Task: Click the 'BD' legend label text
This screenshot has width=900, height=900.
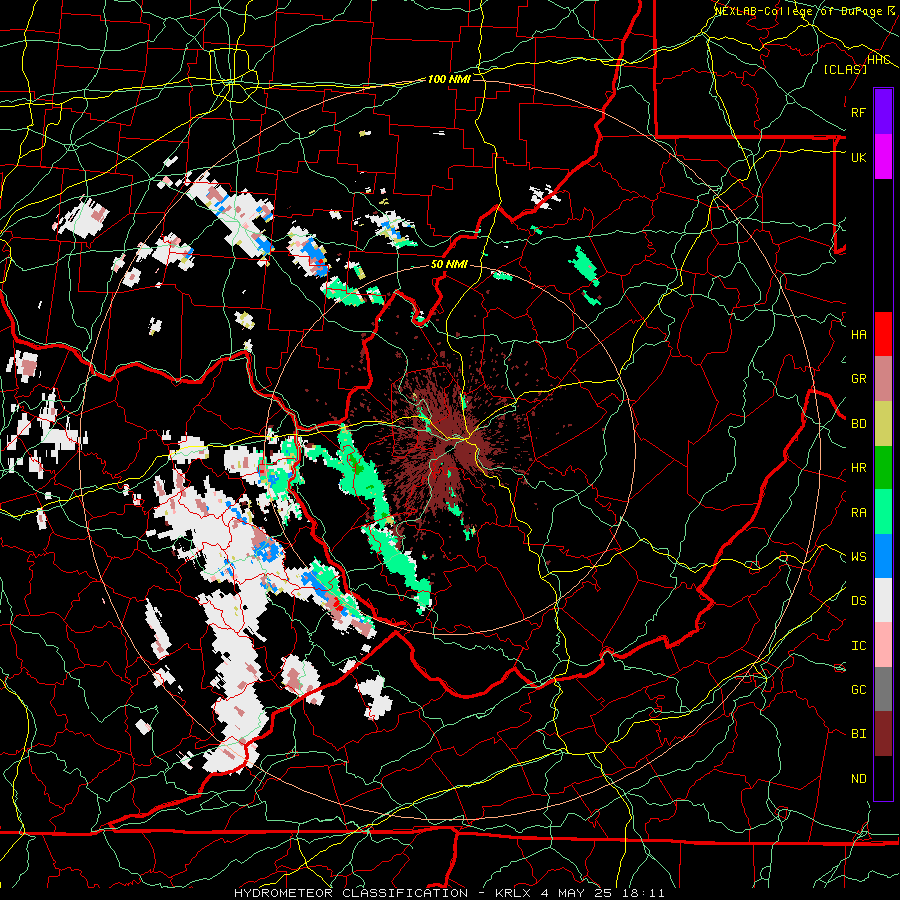Action: (x=858, y=424)
